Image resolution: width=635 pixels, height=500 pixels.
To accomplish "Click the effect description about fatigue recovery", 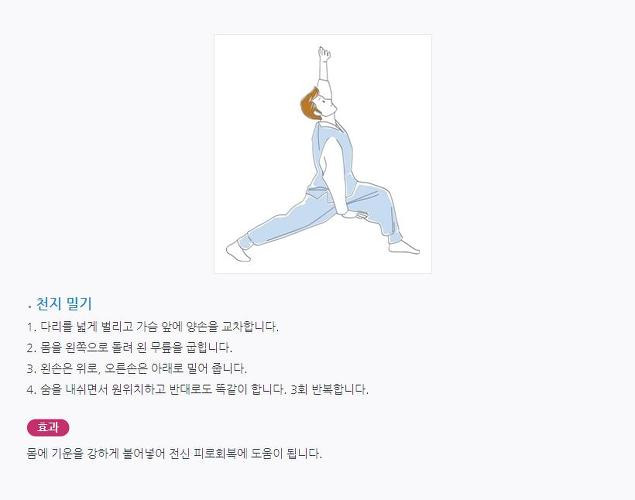I will point(174,453).
